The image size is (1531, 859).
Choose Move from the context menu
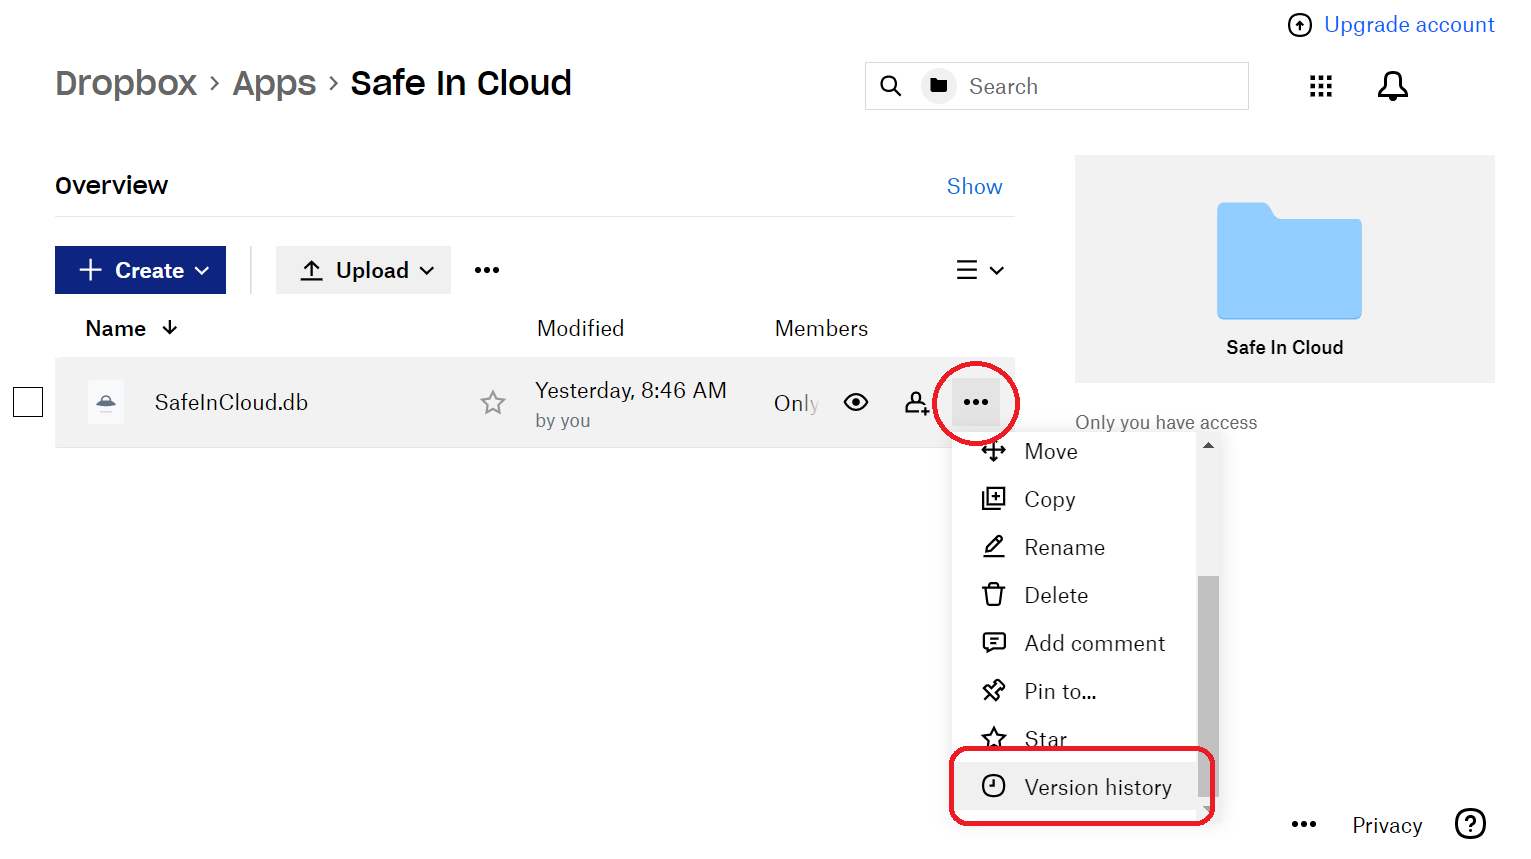coord(1075,451)
